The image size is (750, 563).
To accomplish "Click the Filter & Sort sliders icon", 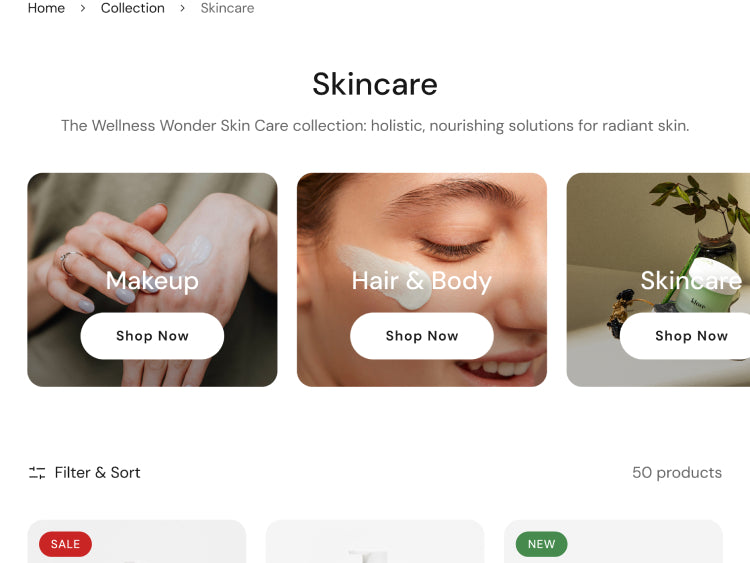I will (37, 473).
